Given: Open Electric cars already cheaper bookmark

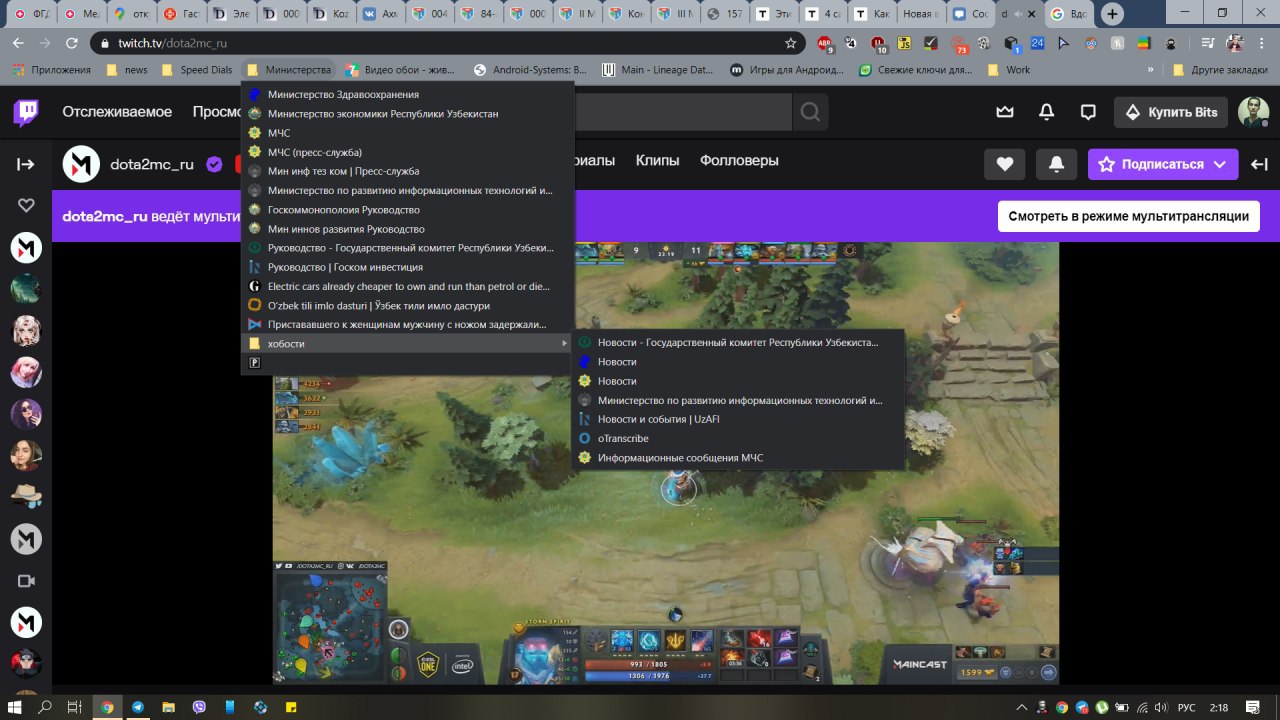Looking at the screenshot, I should point(408,286).
